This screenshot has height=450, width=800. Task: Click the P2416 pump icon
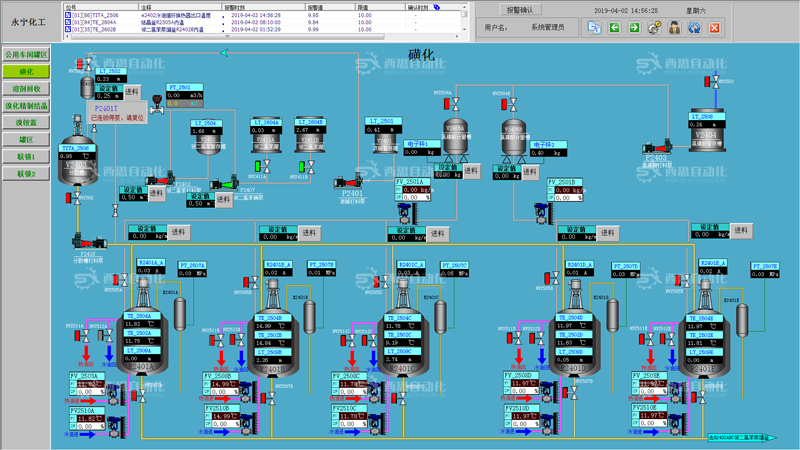point(90,242)
